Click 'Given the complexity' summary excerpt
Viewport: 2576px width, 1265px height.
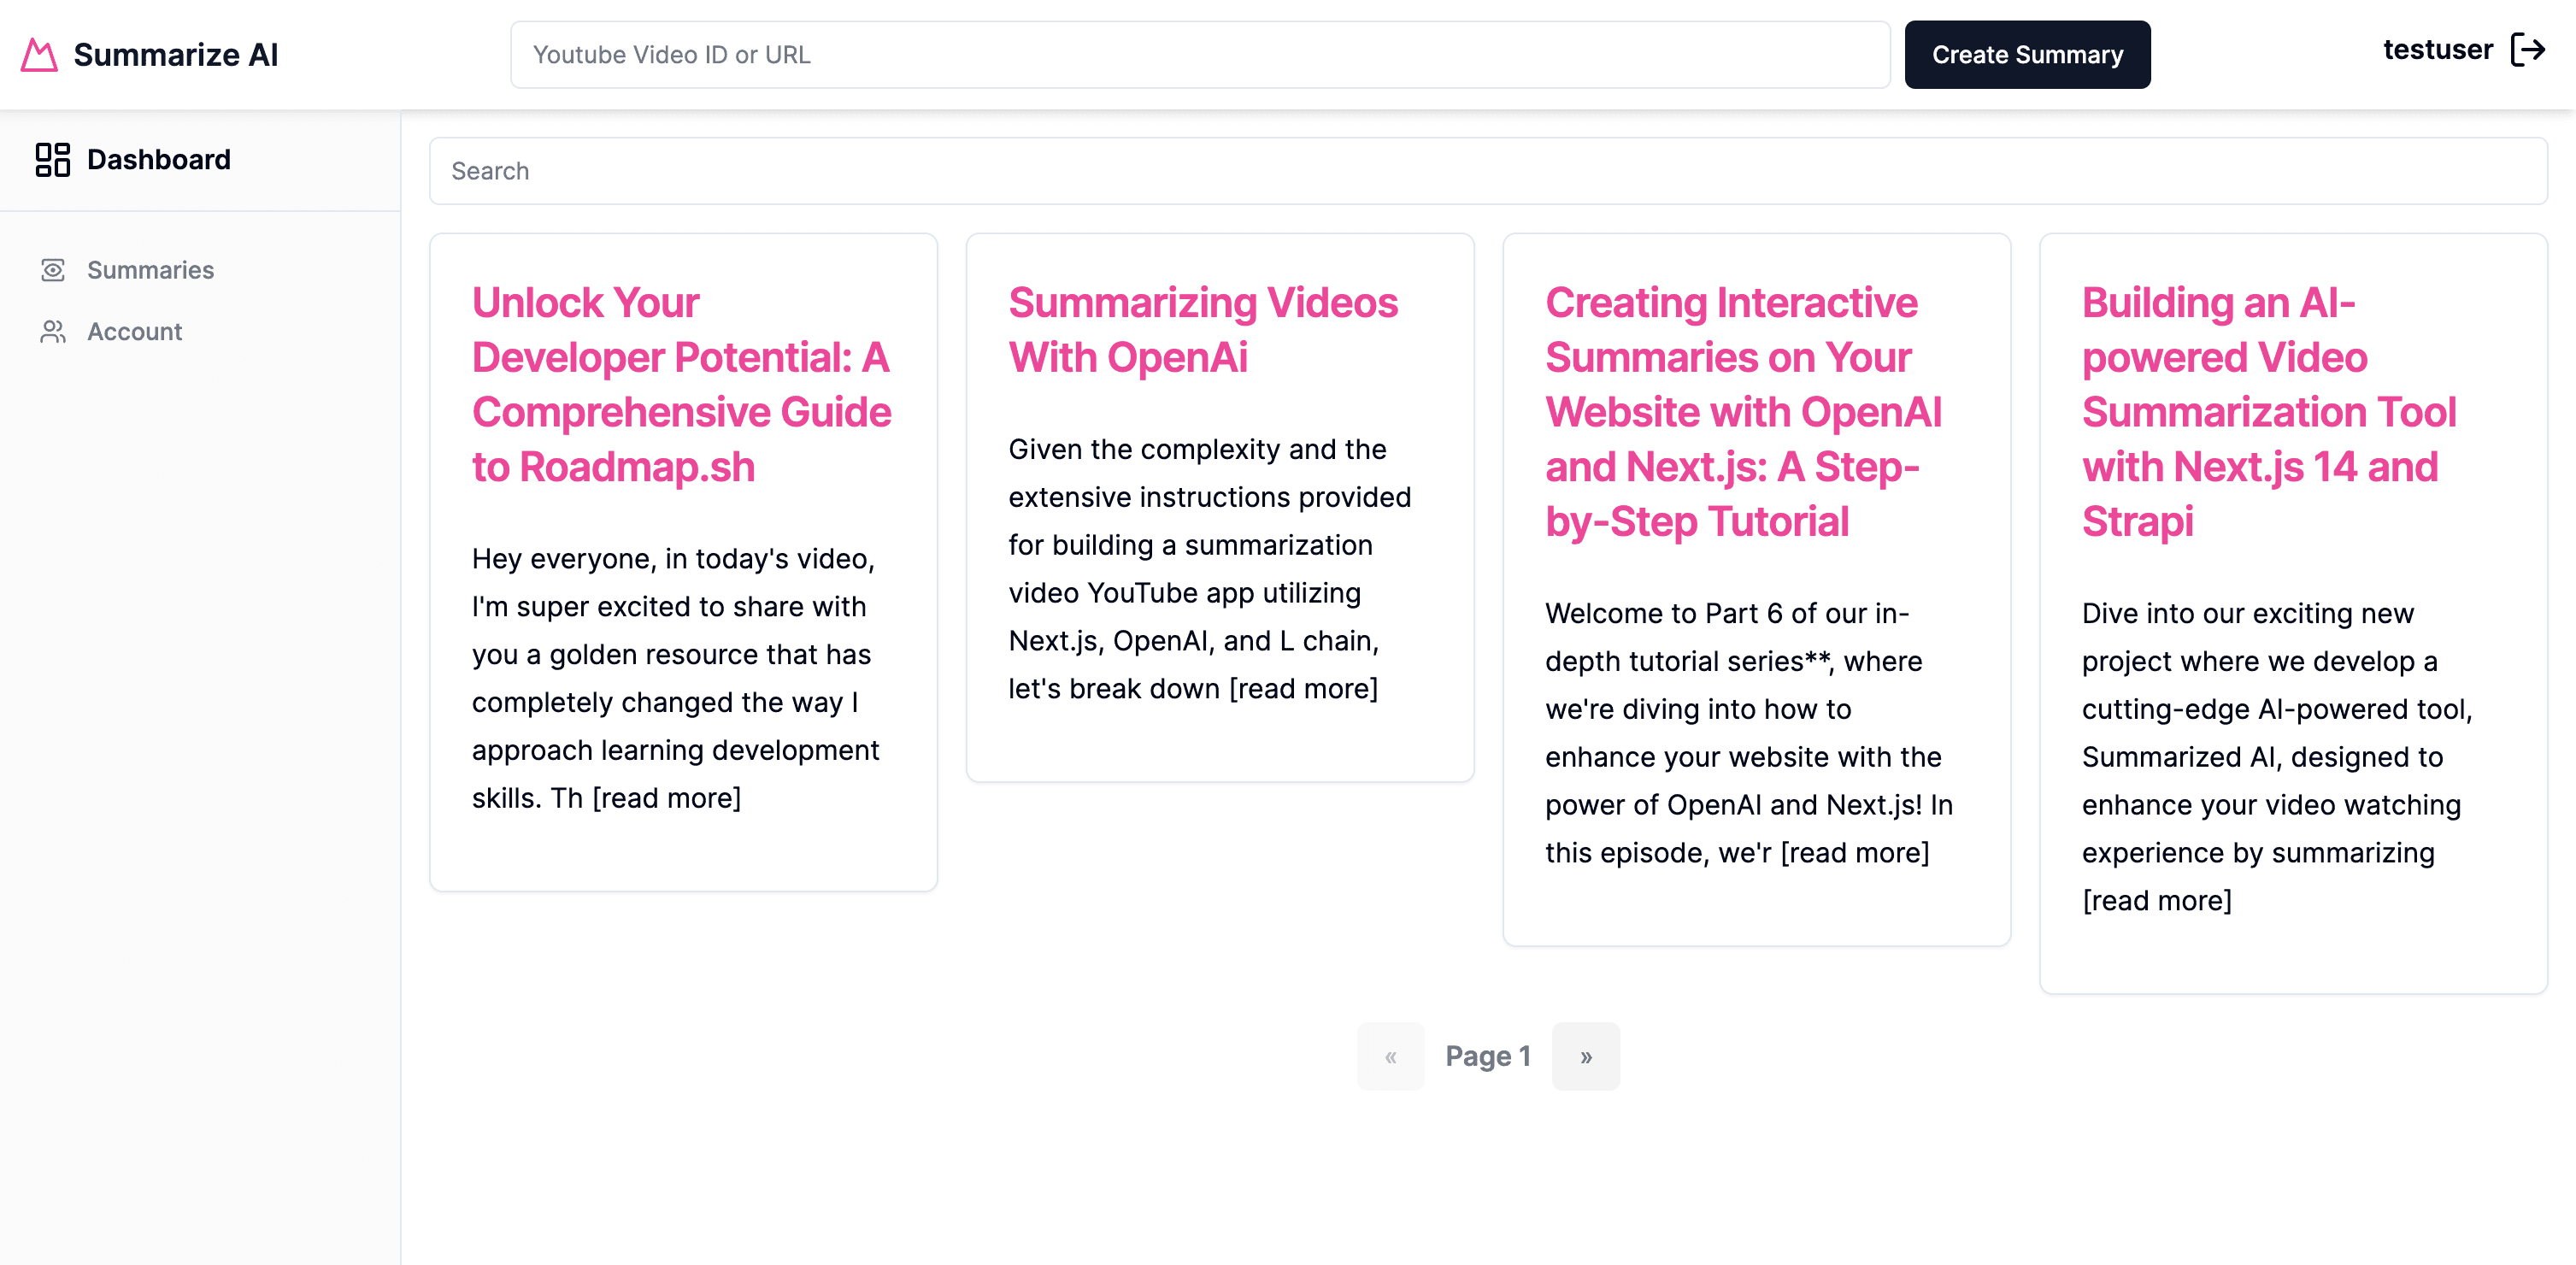coord(1210,569)
